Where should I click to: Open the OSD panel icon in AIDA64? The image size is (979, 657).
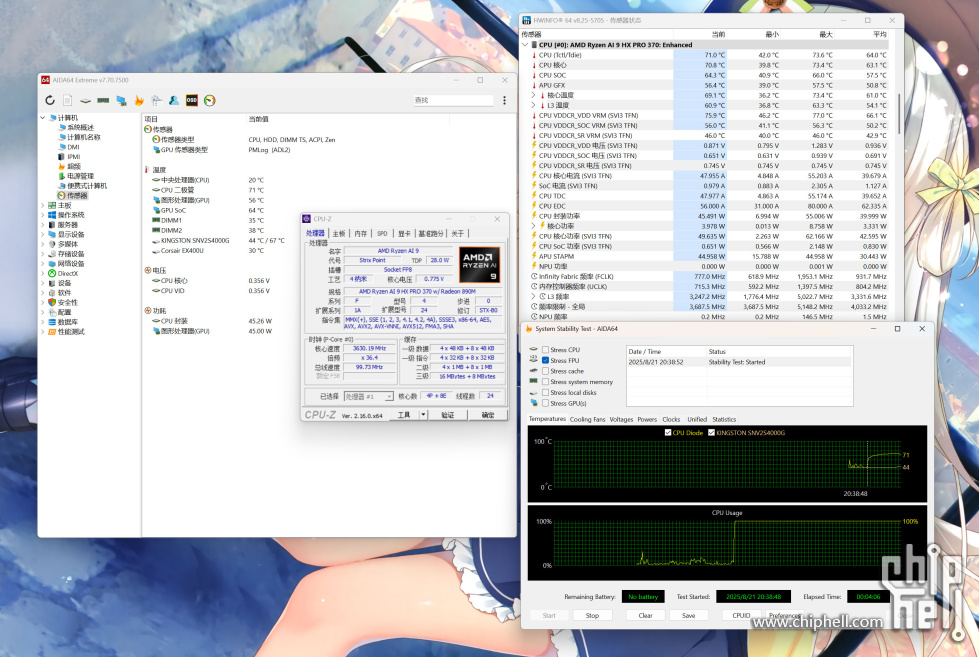[x=192, y=101]
